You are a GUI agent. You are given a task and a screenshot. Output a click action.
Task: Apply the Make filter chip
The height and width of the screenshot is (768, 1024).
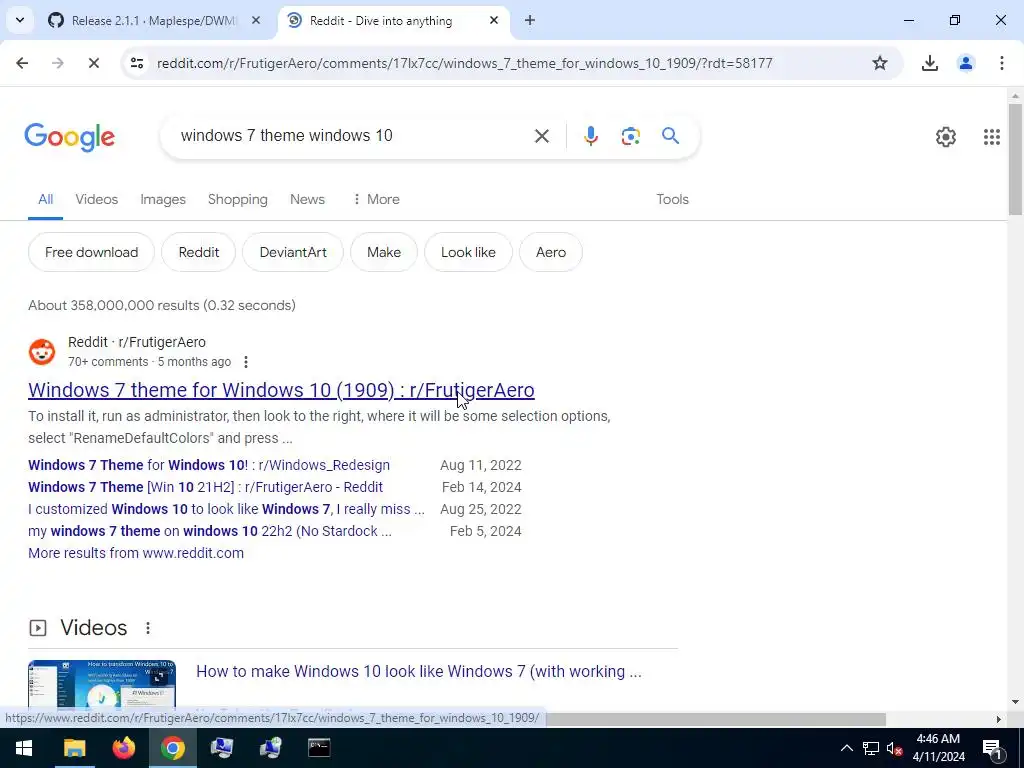[x=383, y=252]
